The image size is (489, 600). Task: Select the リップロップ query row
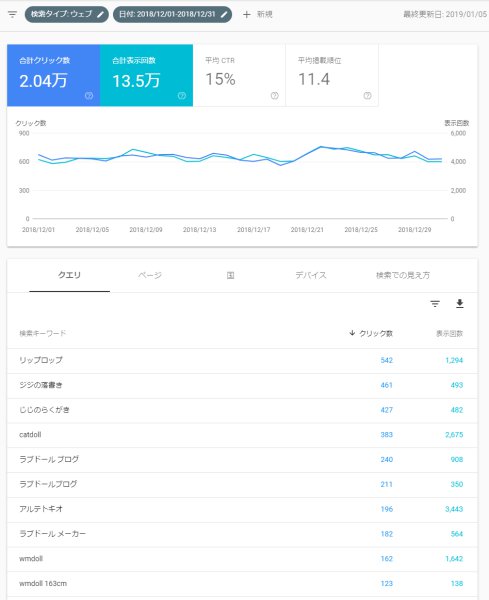(242, 360)
